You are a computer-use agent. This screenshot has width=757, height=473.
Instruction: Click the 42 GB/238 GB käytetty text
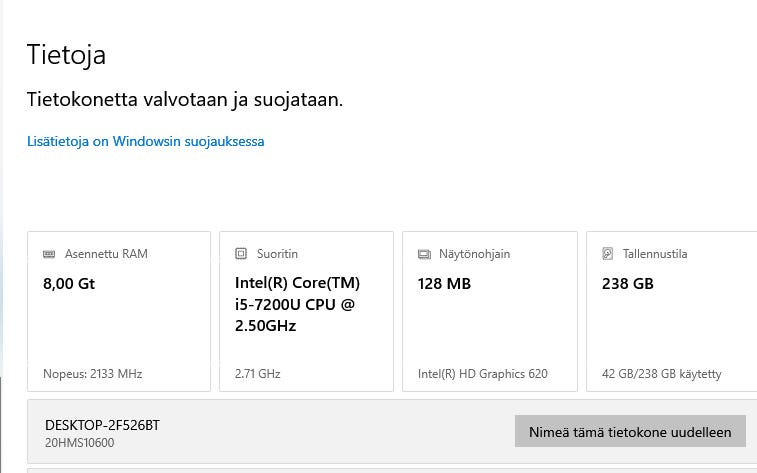pyautogui.click(x=661, y=374)
